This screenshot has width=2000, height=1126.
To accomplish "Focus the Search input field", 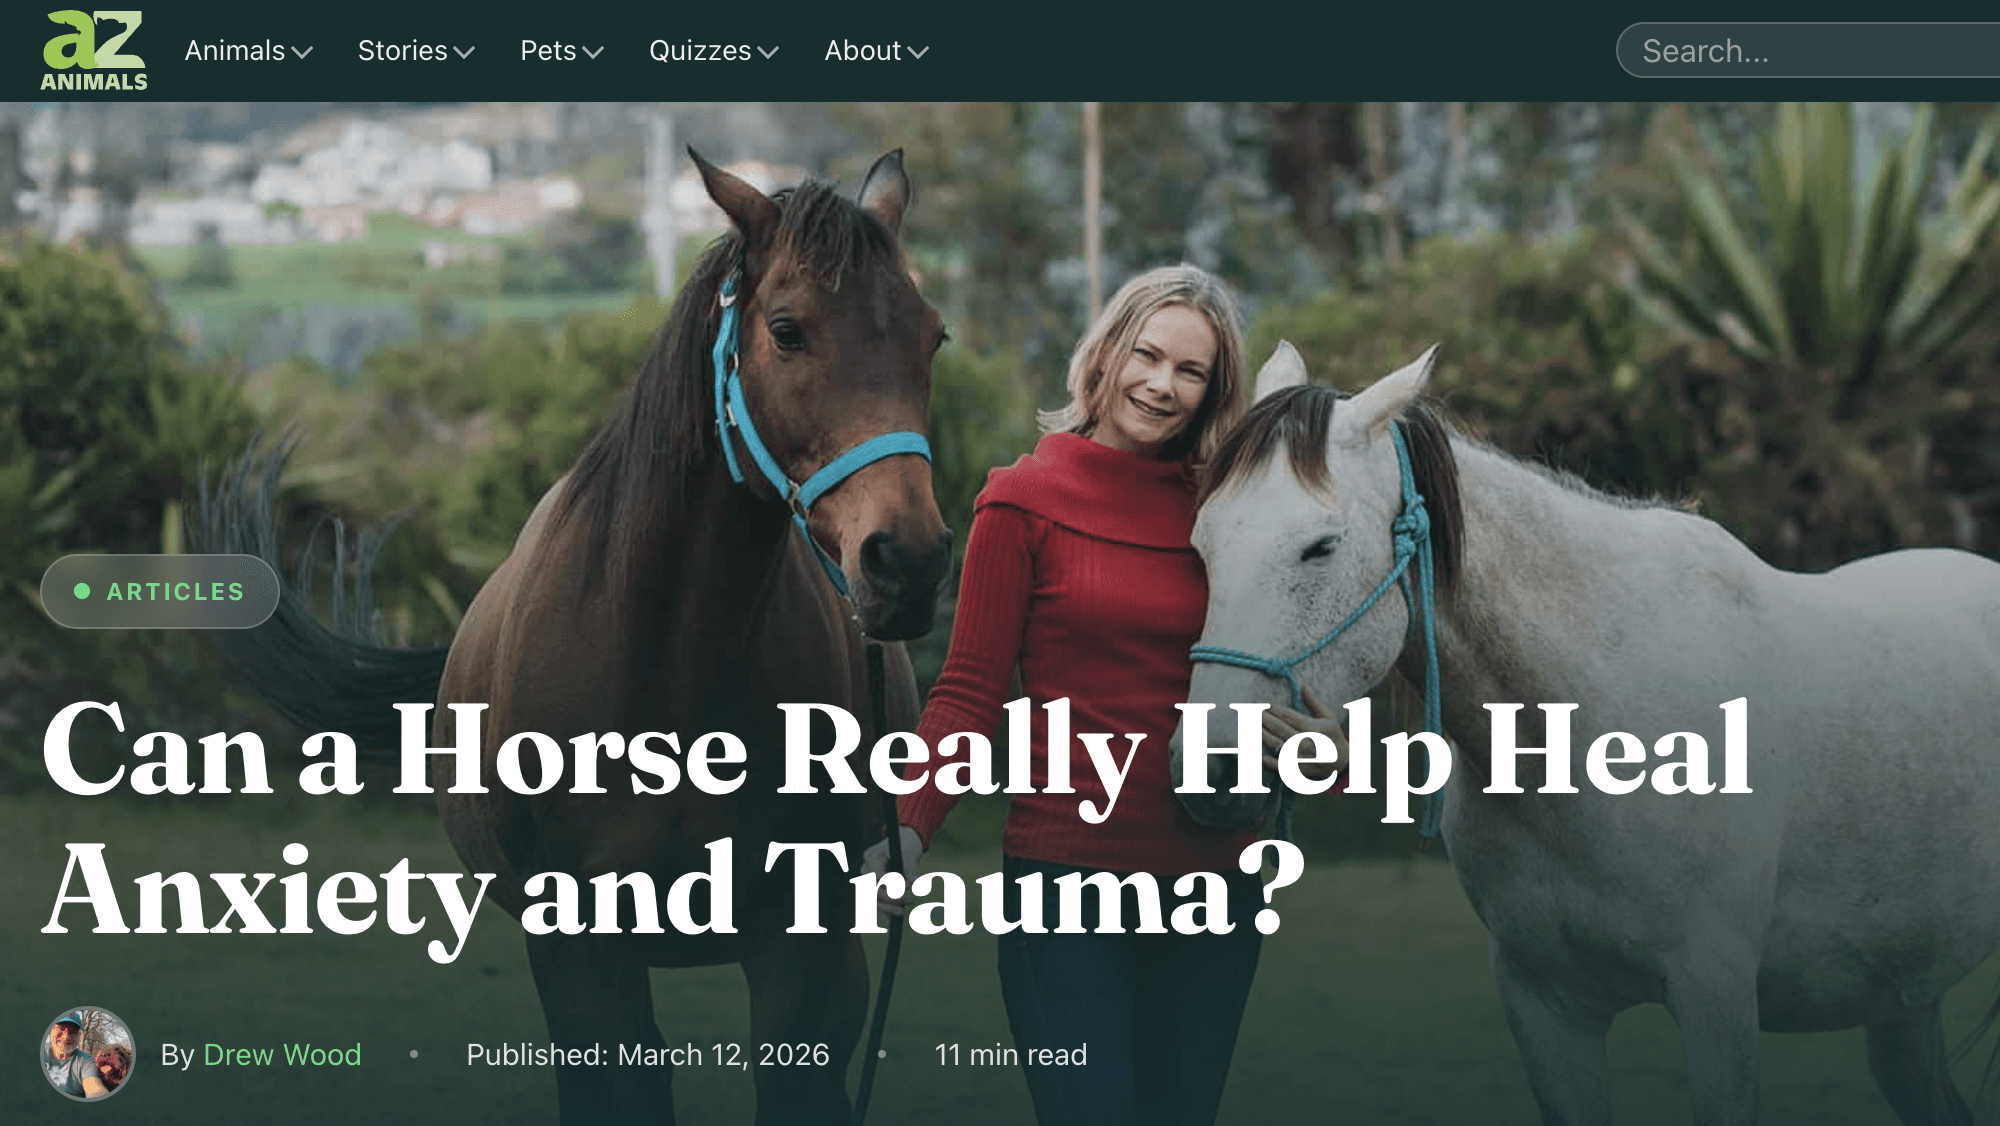I will [1808, 50].
